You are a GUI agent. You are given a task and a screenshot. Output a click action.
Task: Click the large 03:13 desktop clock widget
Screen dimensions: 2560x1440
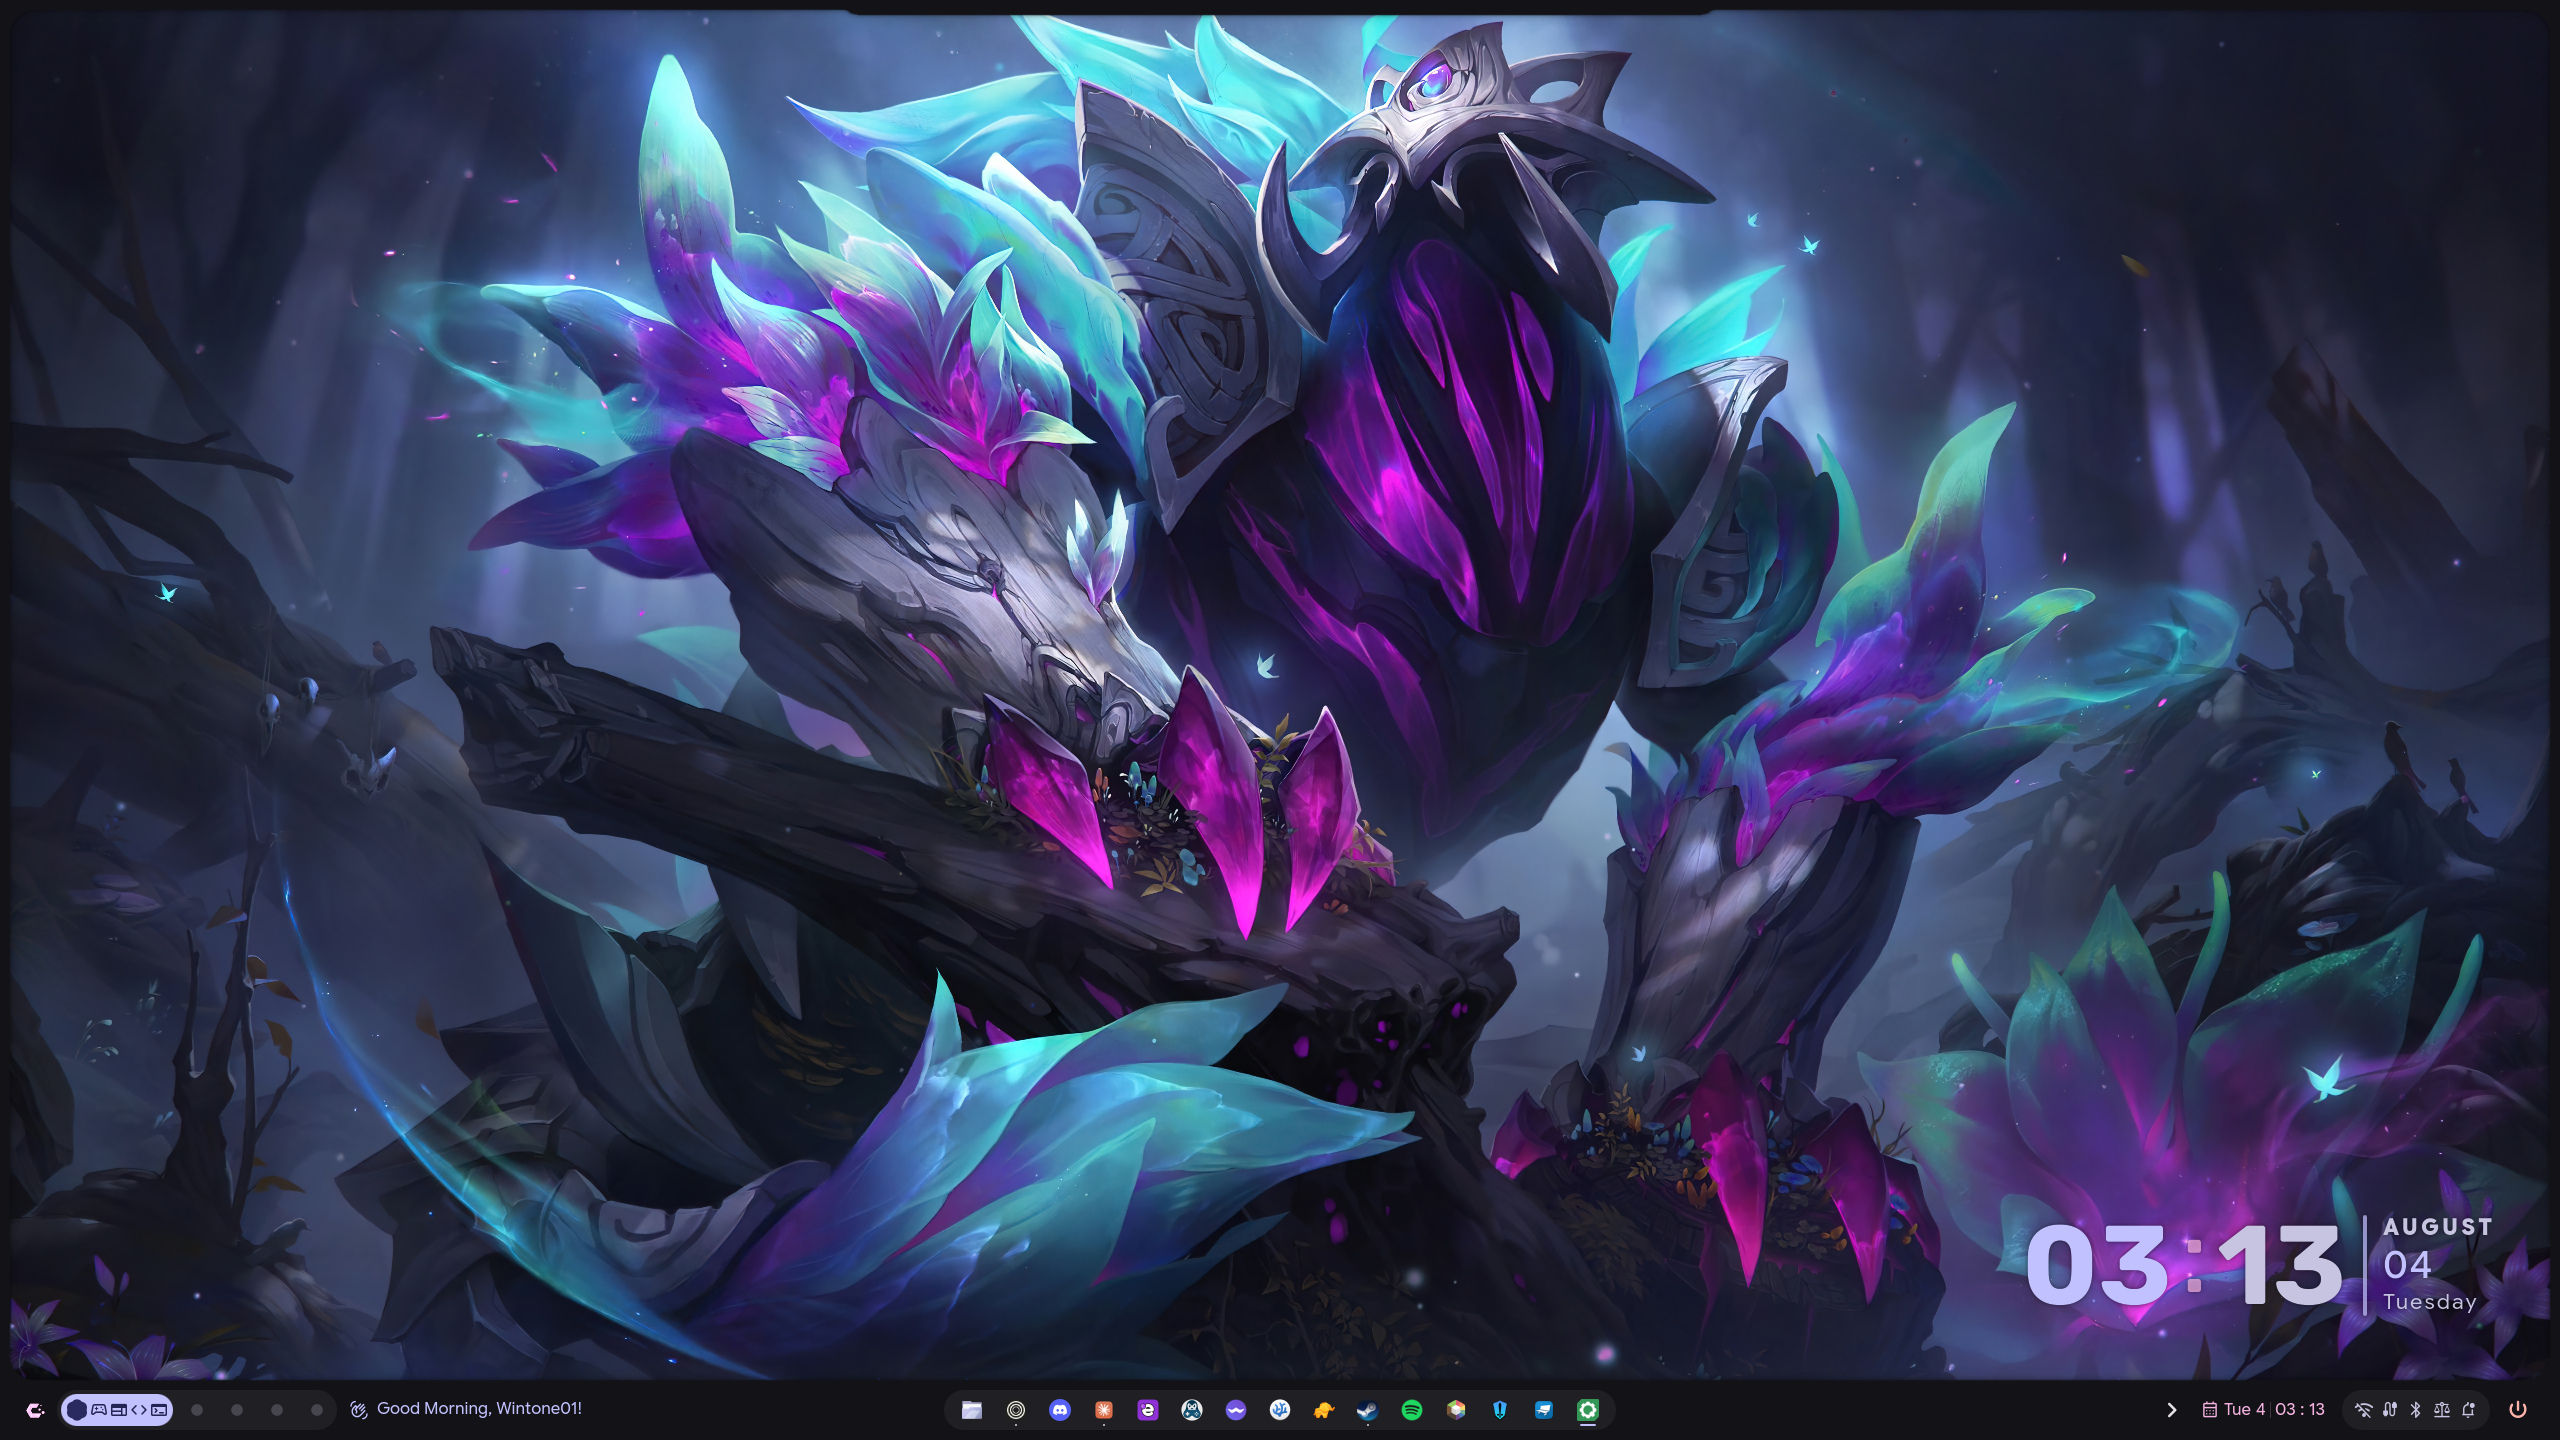pos(2183,1266)
